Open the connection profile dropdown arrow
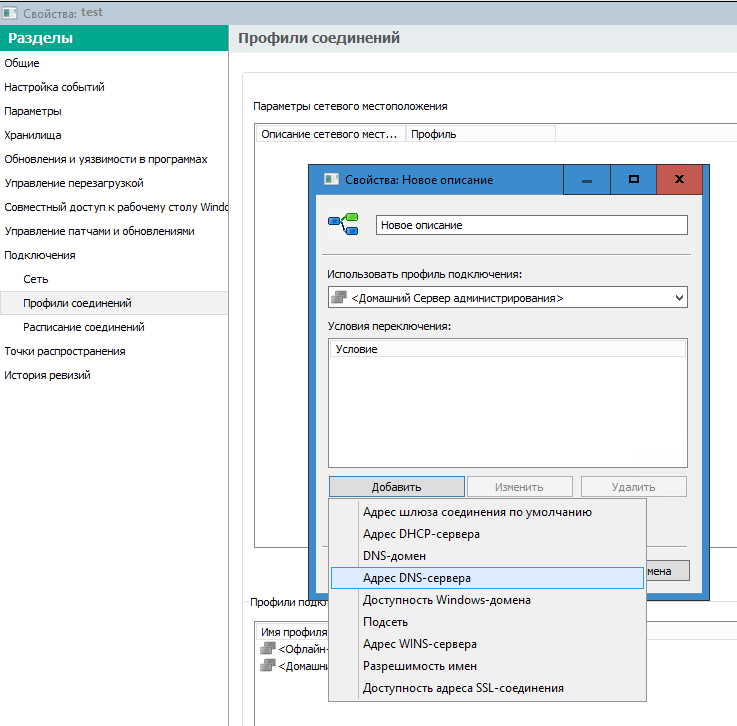Viewport: 737px width, 726px height. point(680,298)
